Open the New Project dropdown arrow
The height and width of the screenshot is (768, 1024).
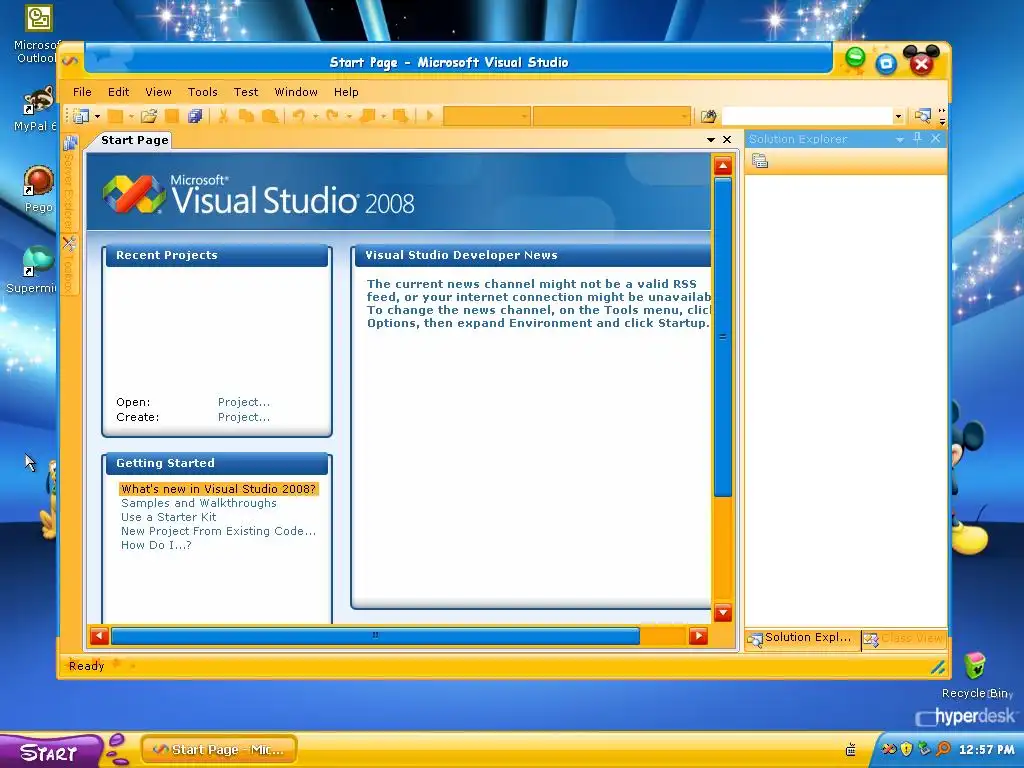pyautogui.click(x=98, y=117)
